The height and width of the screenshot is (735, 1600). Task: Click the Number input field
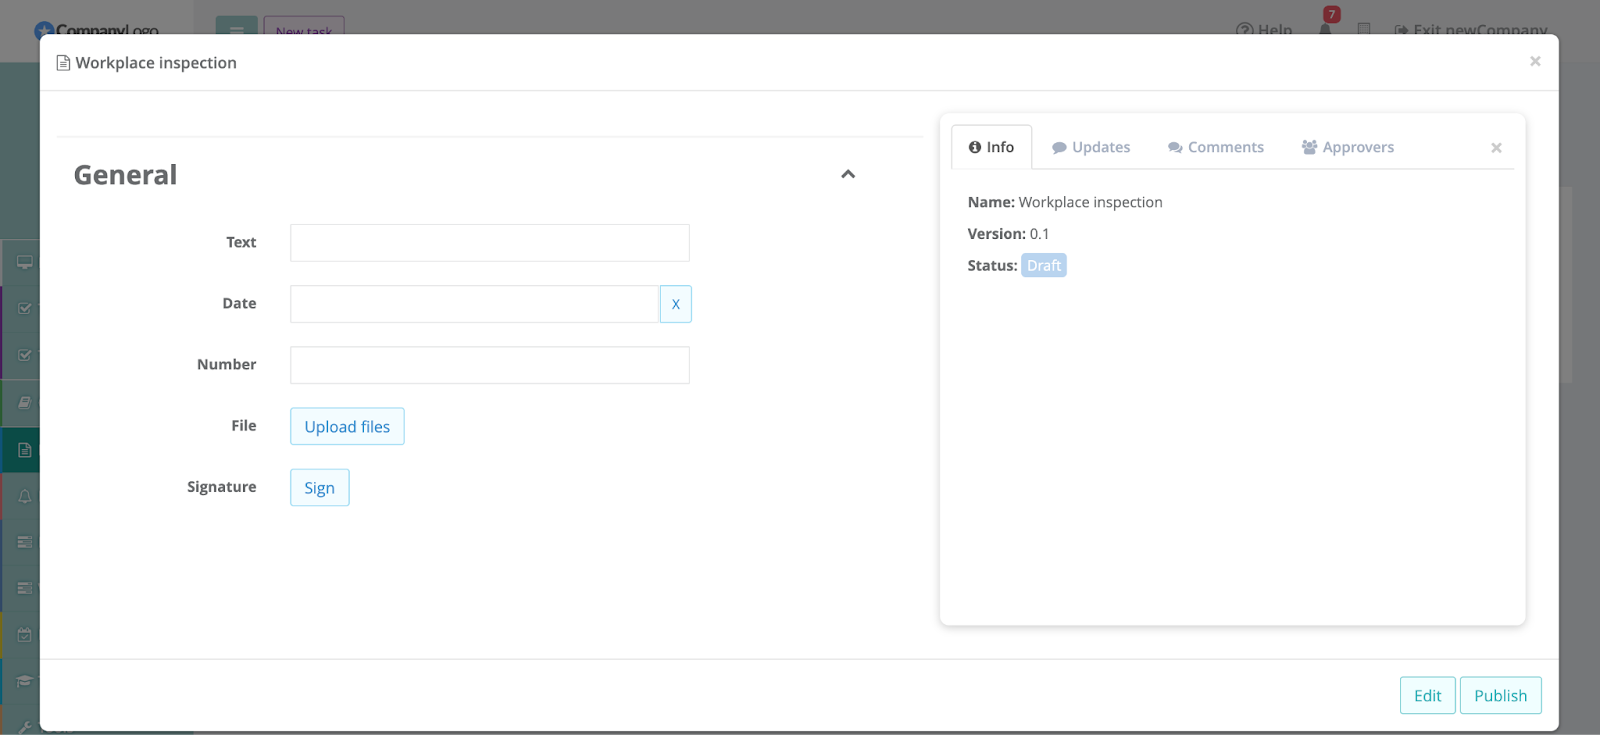(490, 365)
